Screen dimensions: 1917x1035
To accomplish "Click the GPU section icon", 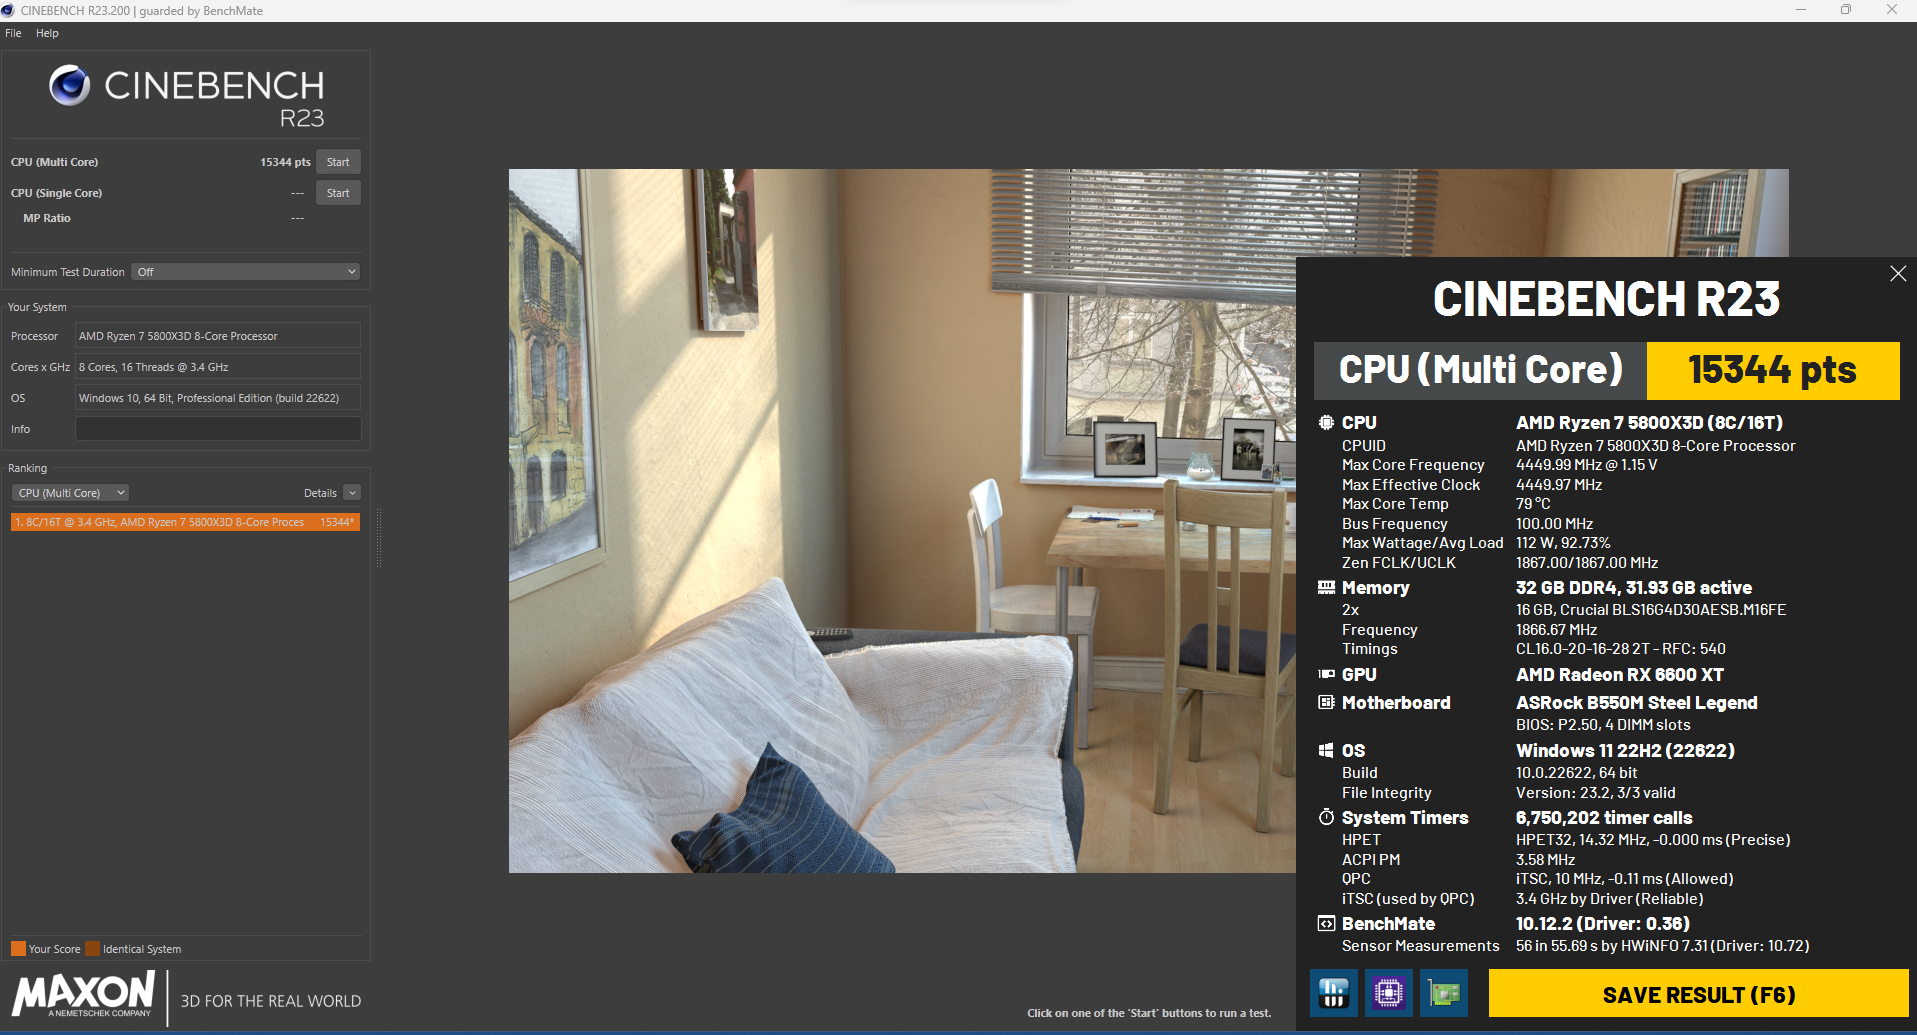I will point(1326,675).
